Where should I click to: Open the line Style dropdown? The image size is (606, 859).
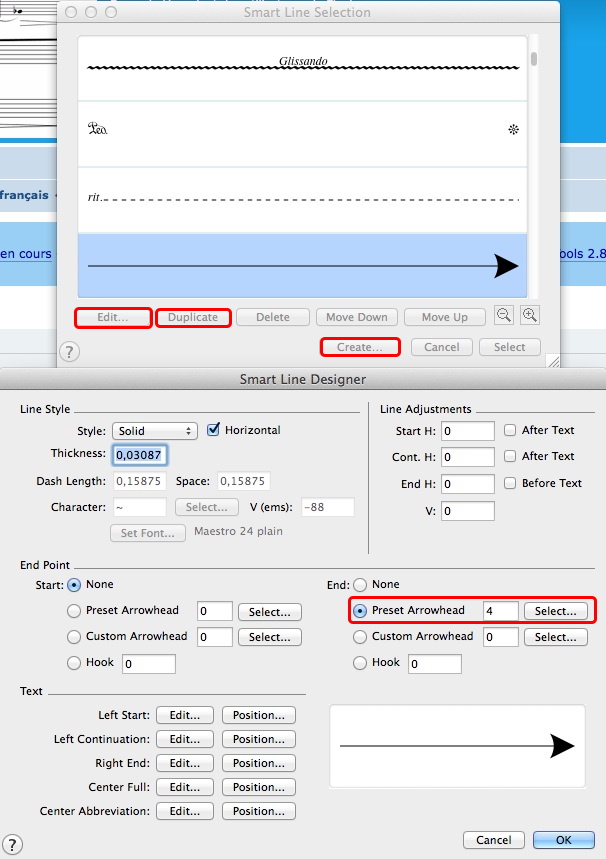pos(154,431)
